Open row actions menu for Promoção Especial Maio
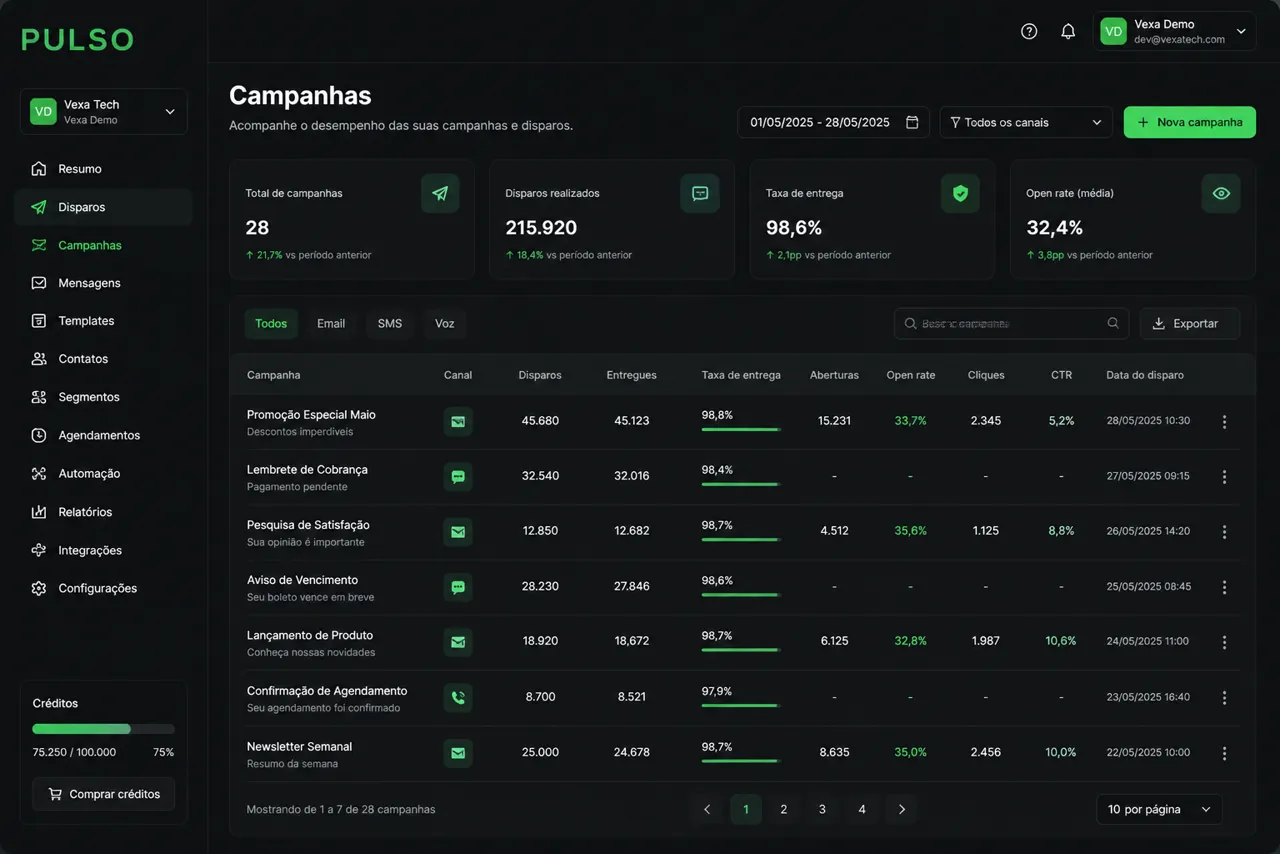1280x854 pixels. click(1224, 422)
